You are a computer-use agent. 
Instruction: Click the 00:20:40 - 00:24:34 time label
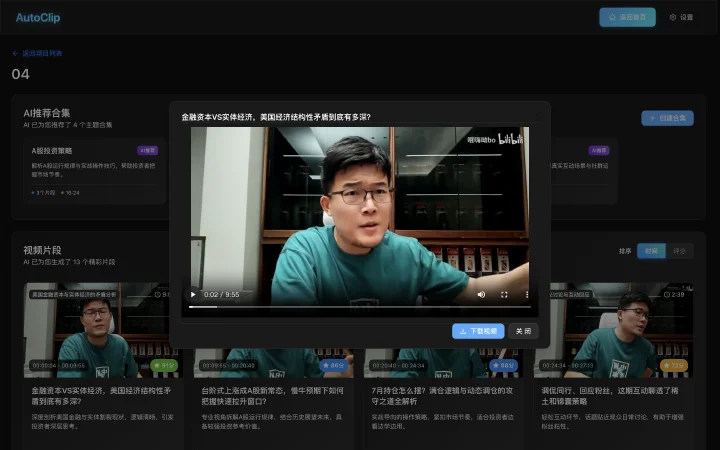(x=398, y=366)
